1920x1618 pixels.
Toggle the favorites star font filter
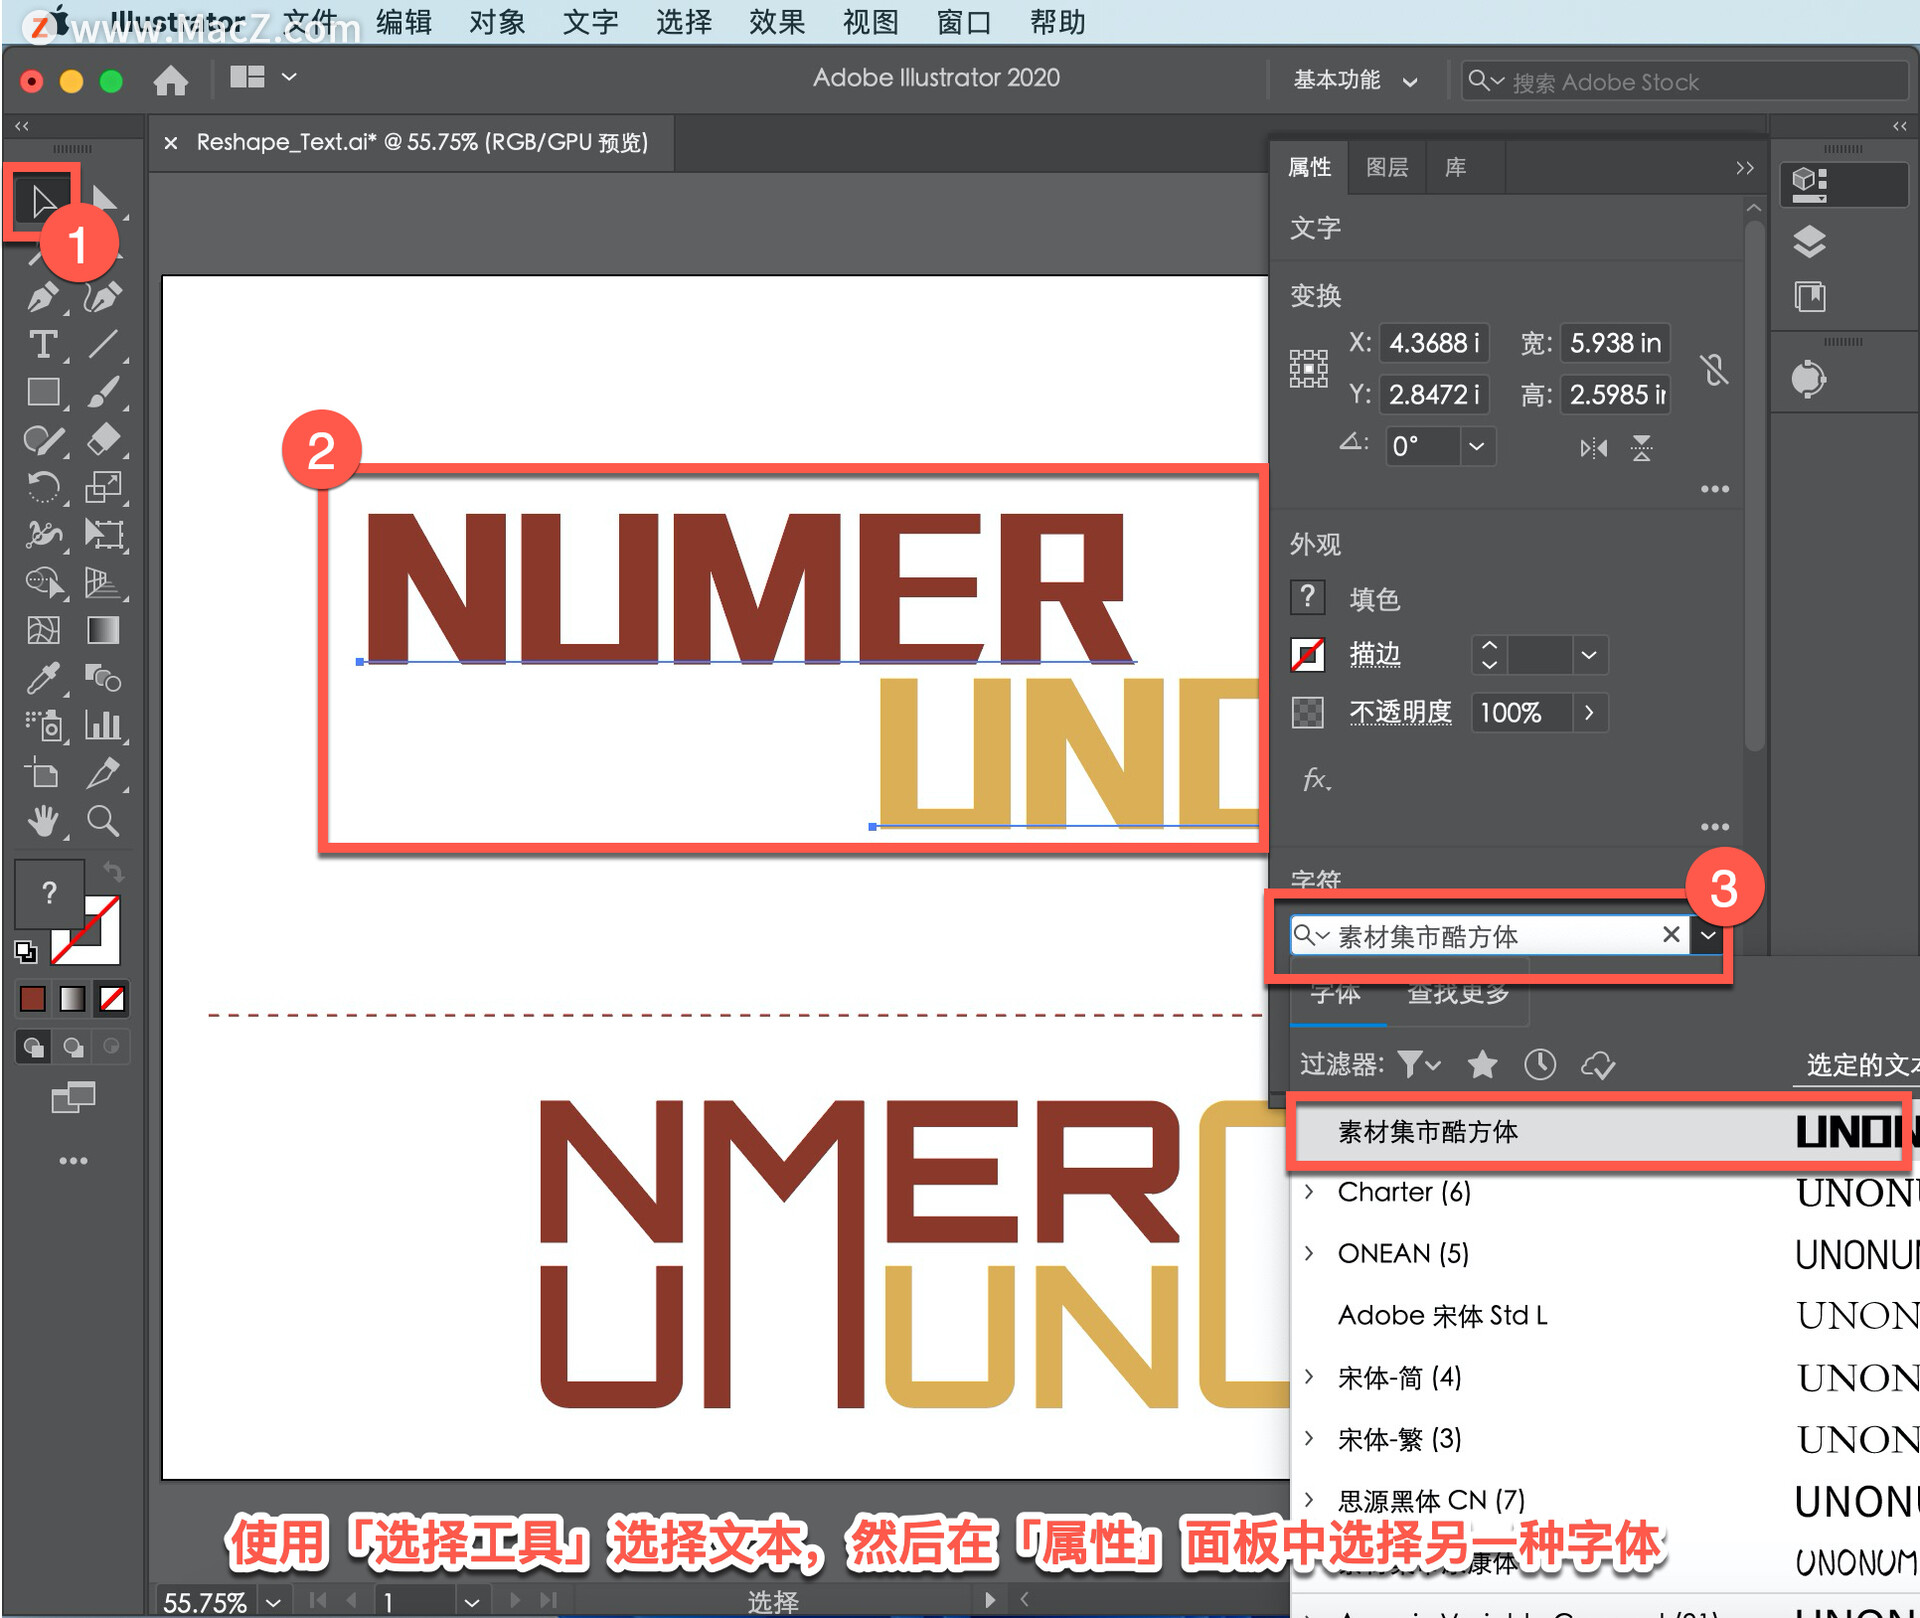[x=1482, y=1064]
